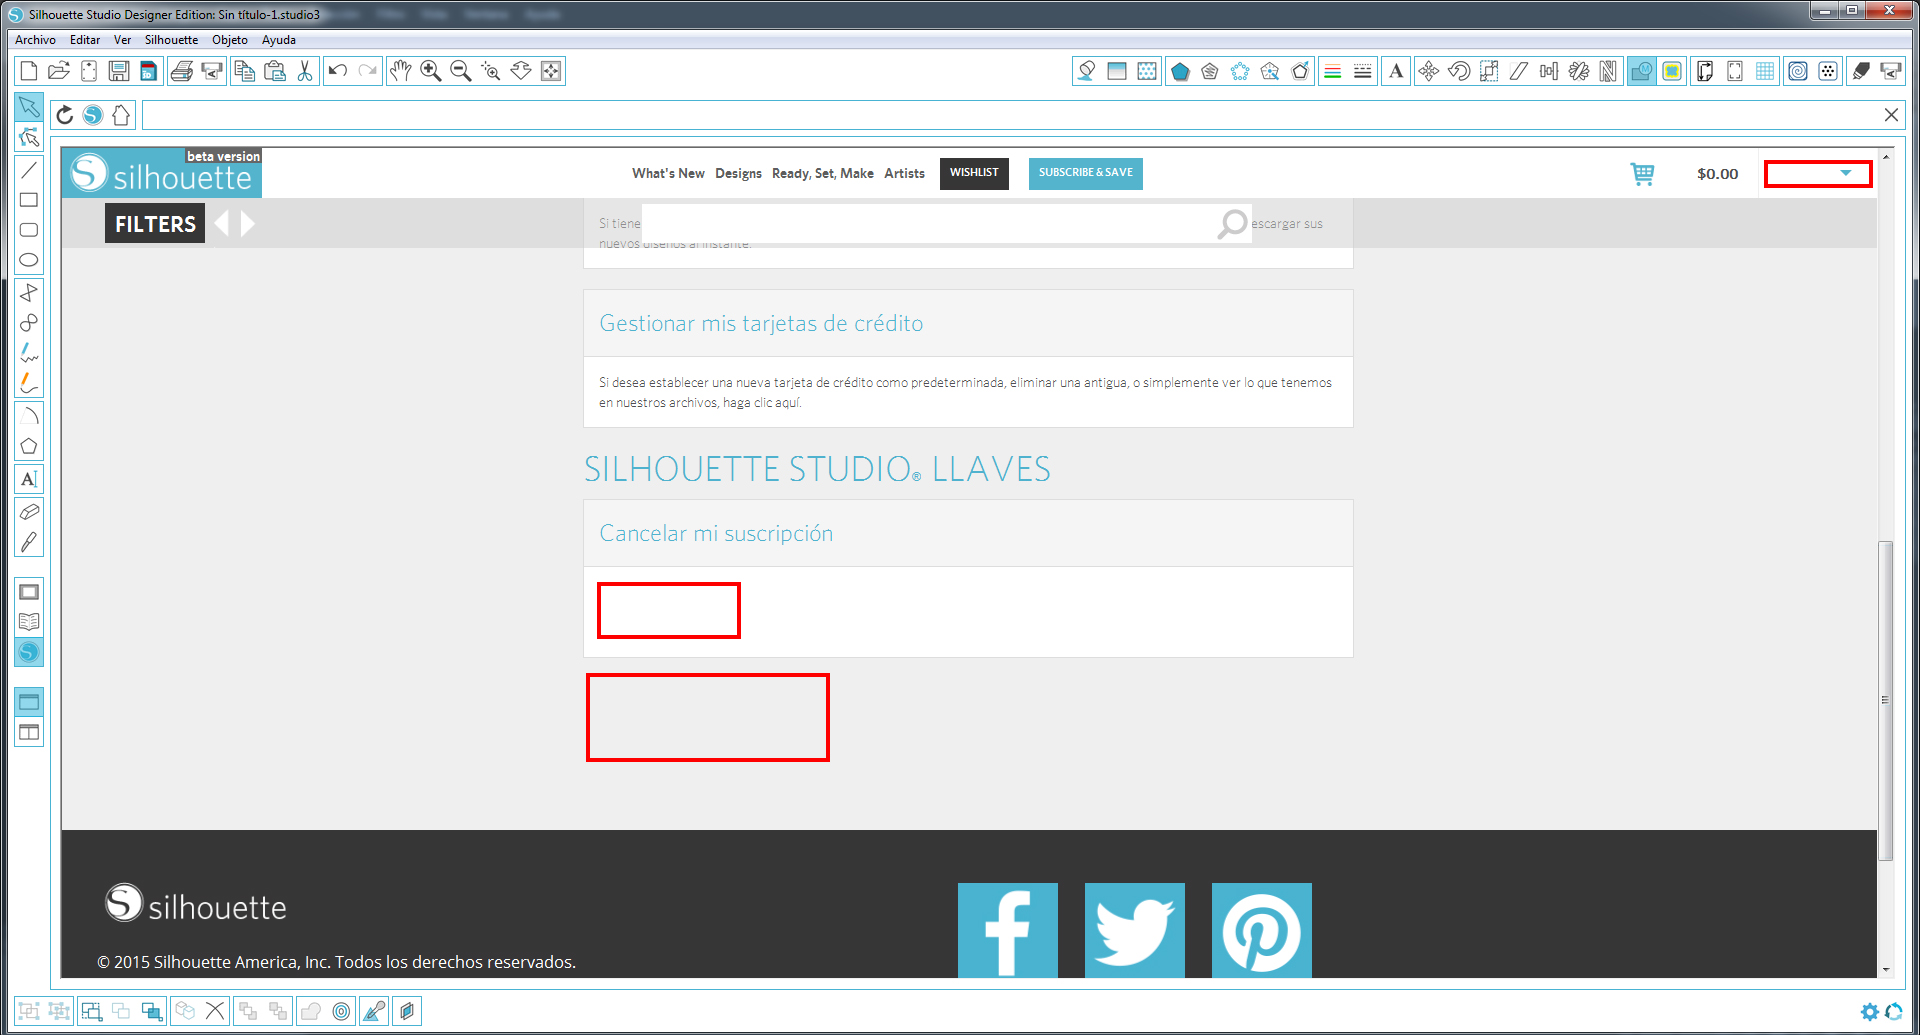This screenshot has width=1920, height=1035.
Task: Activate the Select arrow tool
Action: (29, 107)
